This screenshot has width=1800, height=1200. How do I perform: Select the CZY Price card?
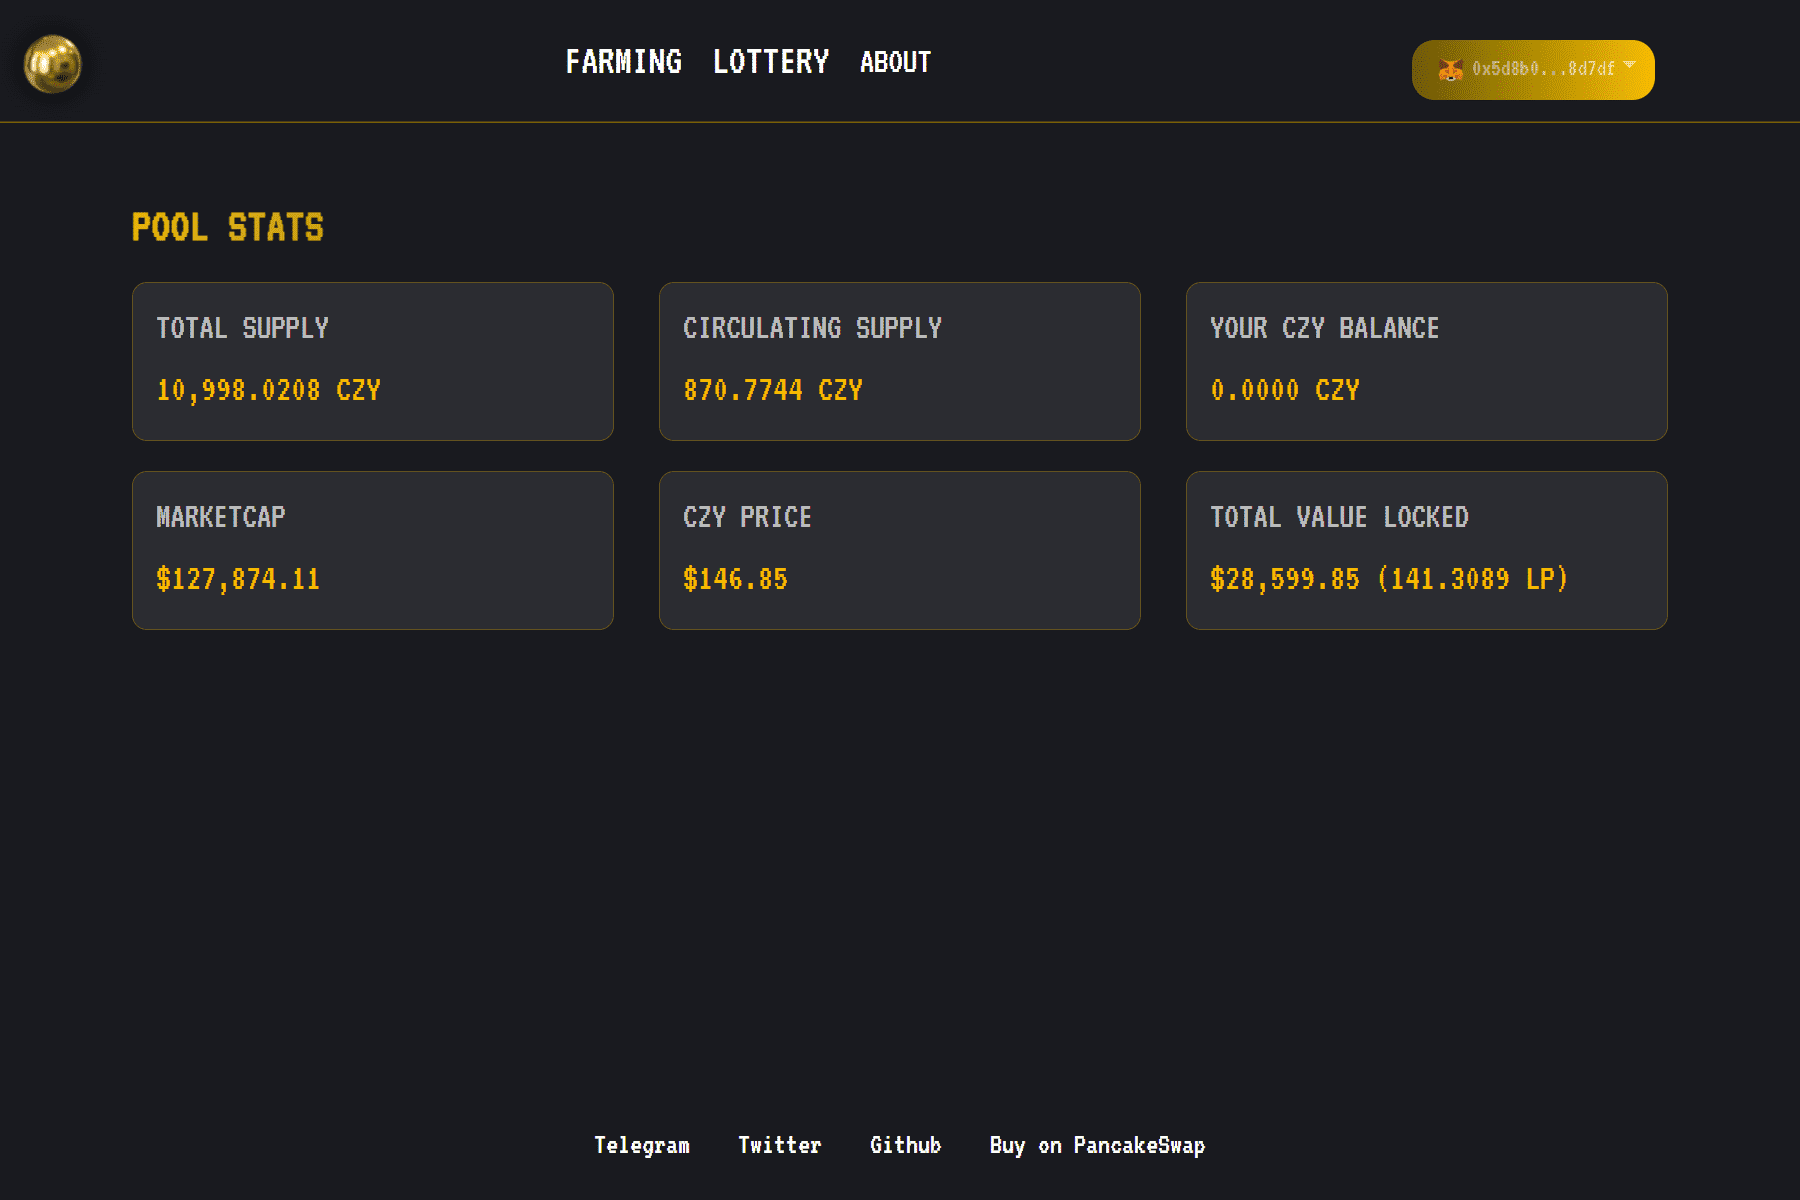point(899,550)
